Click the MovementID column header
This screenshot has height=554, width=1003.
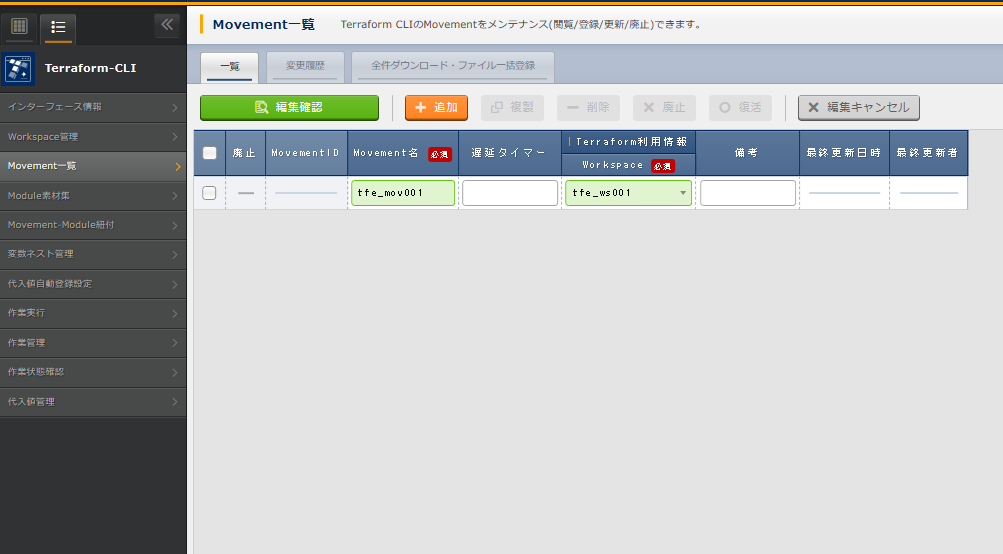(306, 153)
